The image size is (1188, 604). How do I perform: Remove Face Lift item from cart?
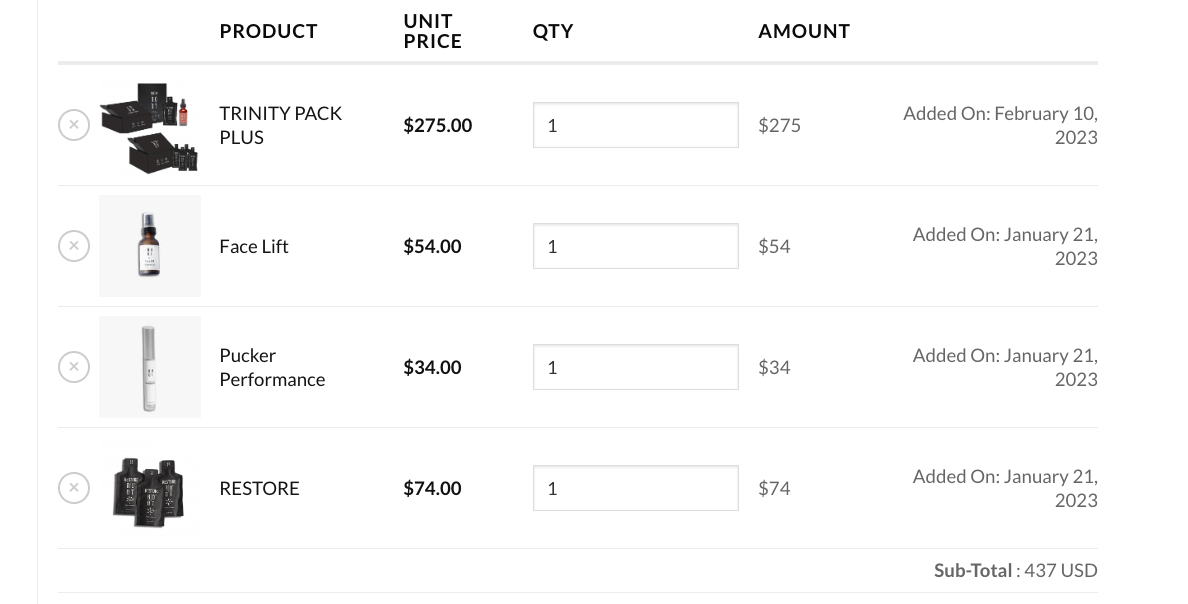[x=74, y=246]
